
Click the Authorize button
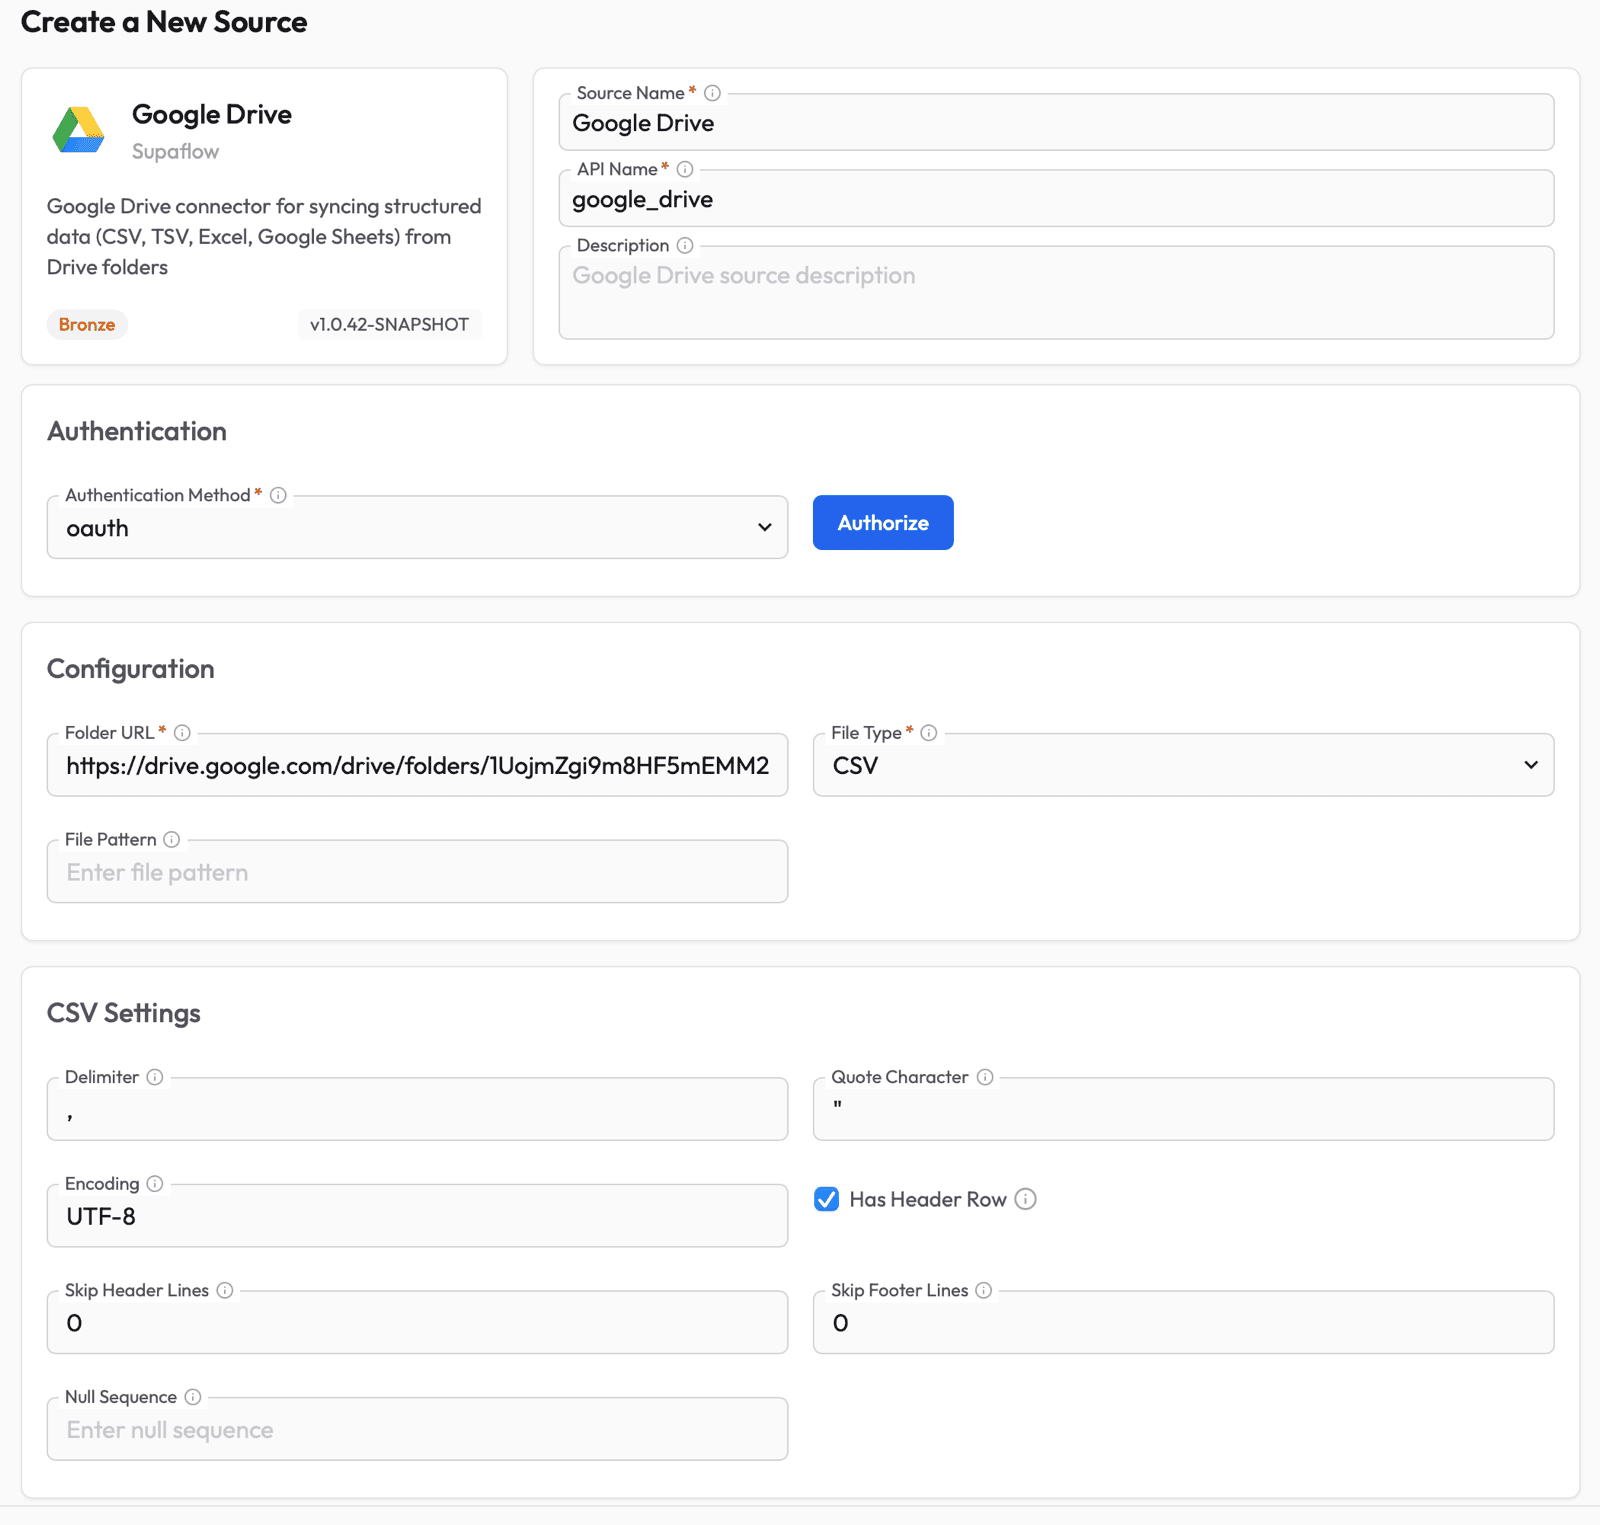882,522
